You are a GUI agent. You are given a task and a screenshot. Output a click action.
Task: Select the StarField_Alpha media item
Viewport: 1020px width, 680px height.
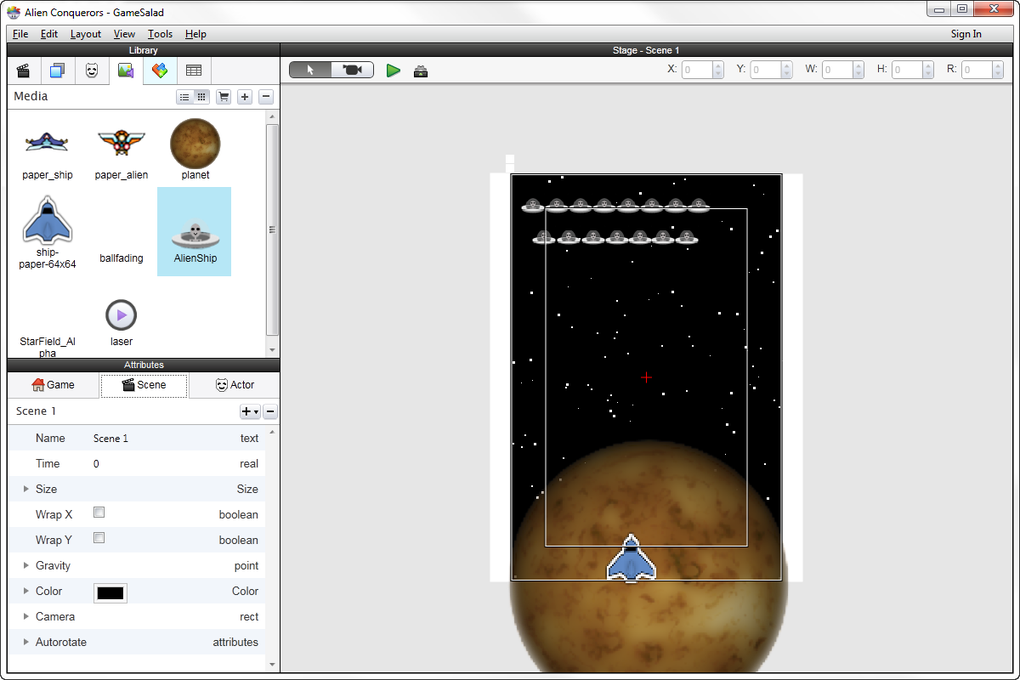coord(47,346)
